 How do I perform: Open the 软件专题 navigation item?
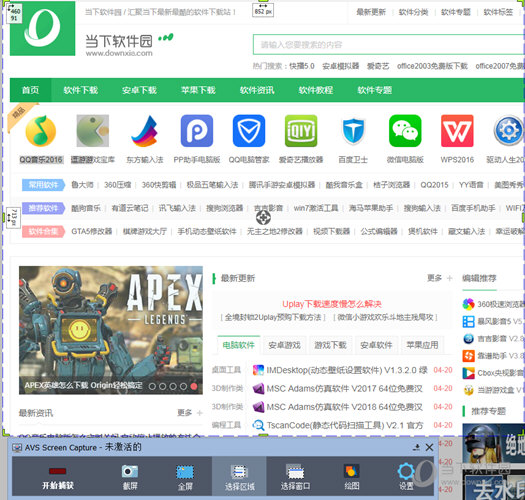pyautogui.click(x=375, y=90)
